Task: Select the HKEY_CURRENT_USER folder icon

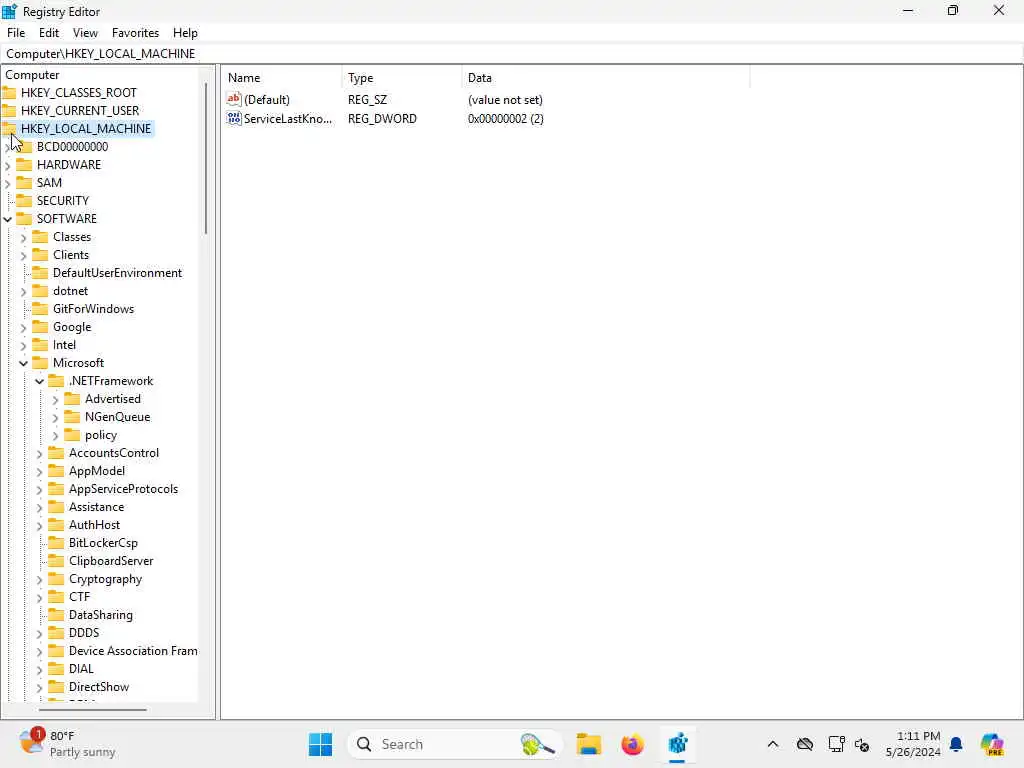Action: click(9, 110)
